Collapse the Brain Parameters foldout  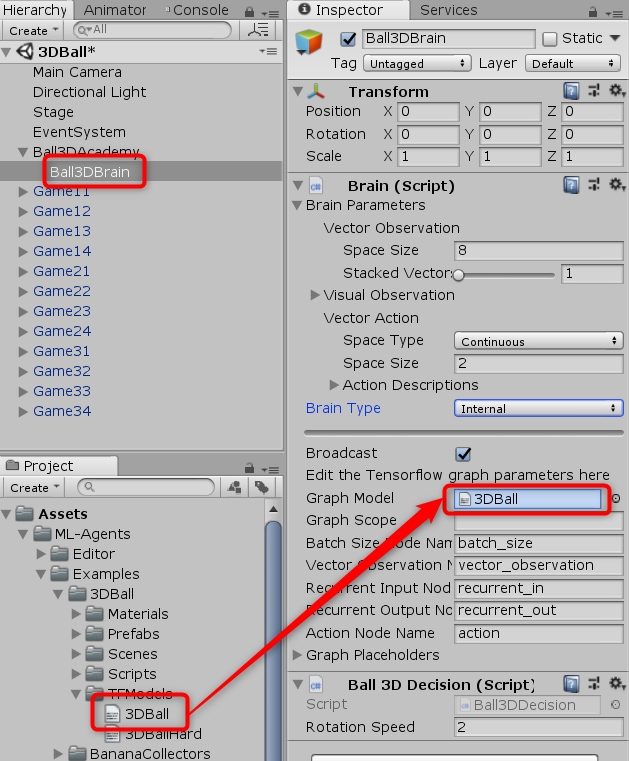click(x=298, y=205)
